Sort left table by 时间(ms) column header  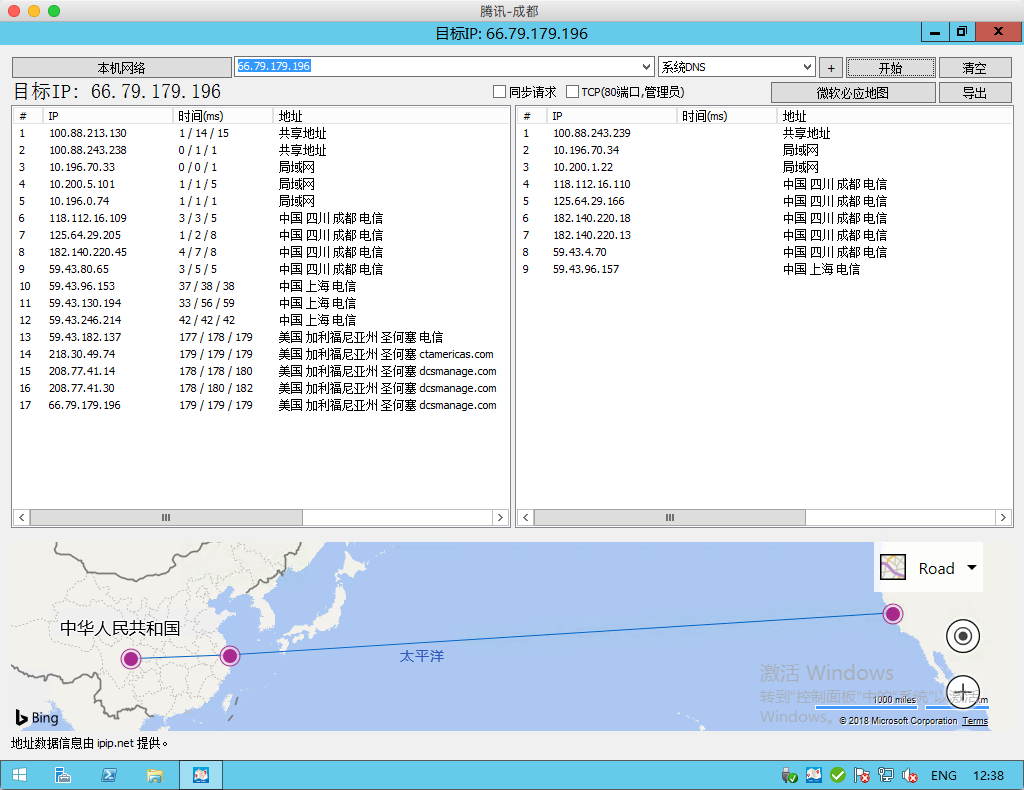pos(200,116)
